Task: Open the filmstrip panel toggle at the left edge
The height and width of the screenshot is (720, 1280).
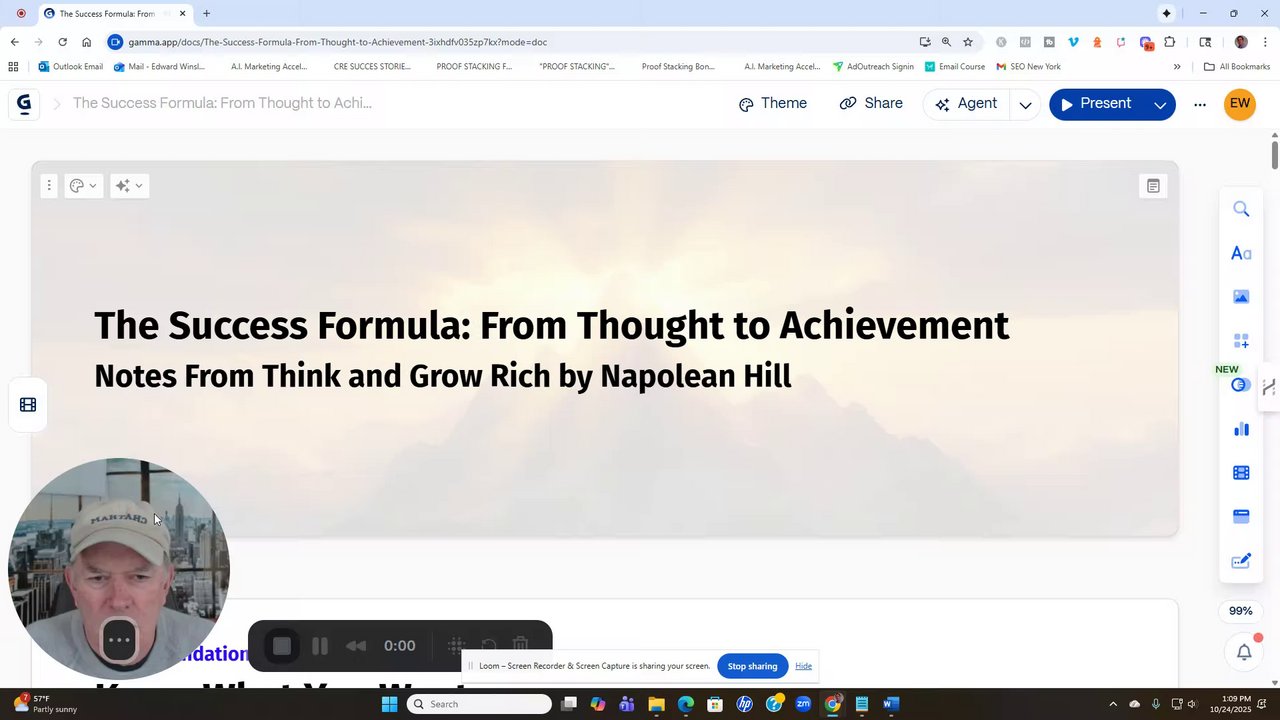Action: coord(28,405)
